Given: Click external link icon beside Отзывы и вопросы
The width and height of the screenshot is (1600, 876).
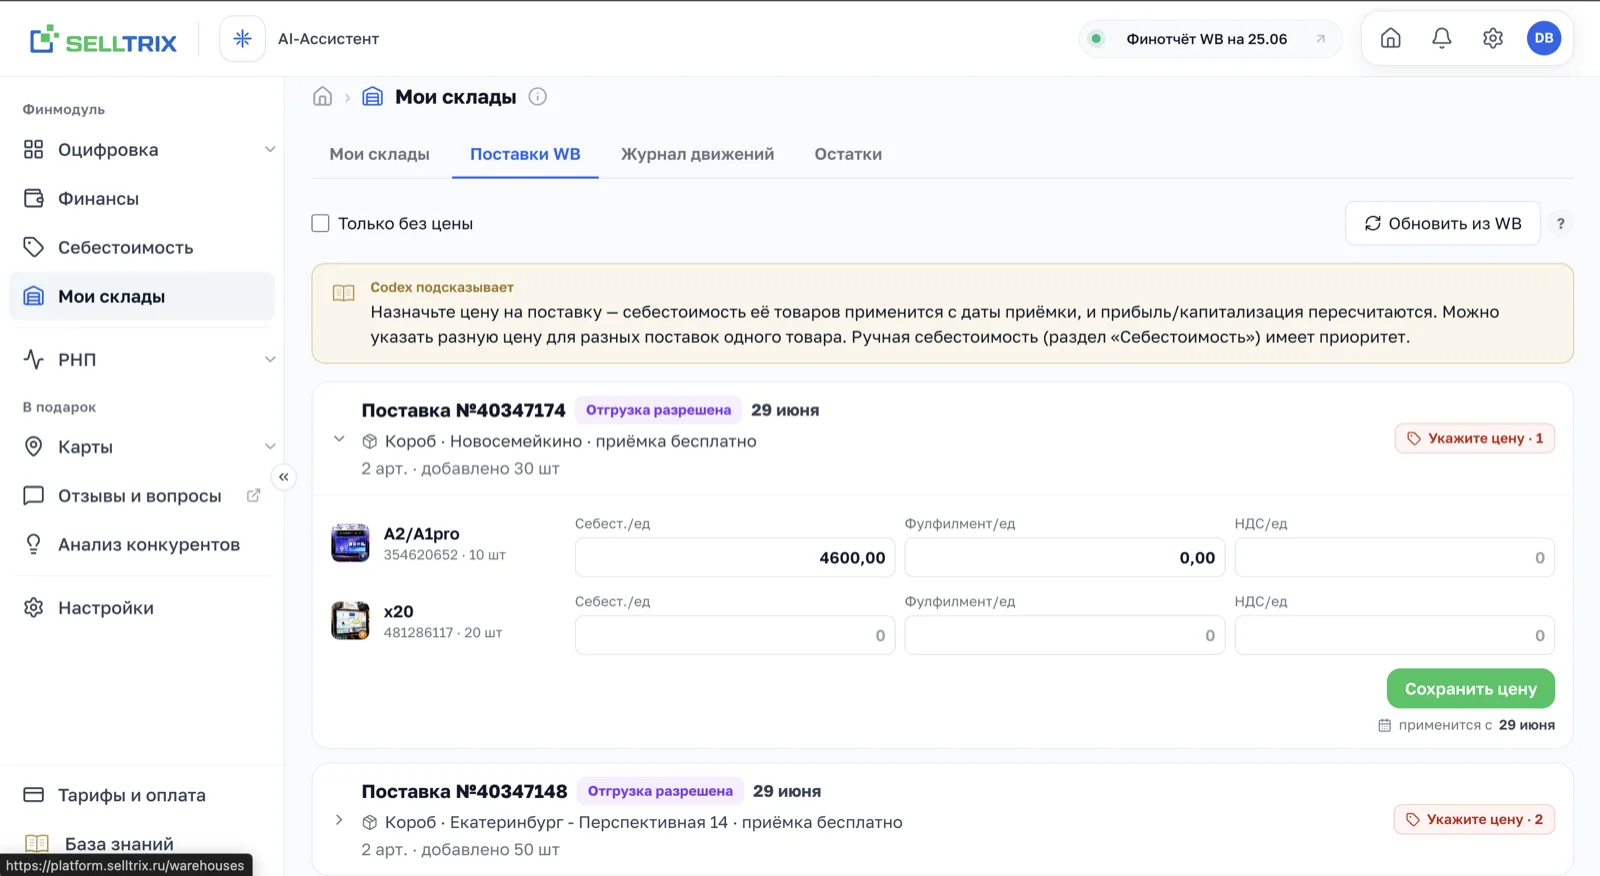Looking at the screenshot, I should [253, 496].
